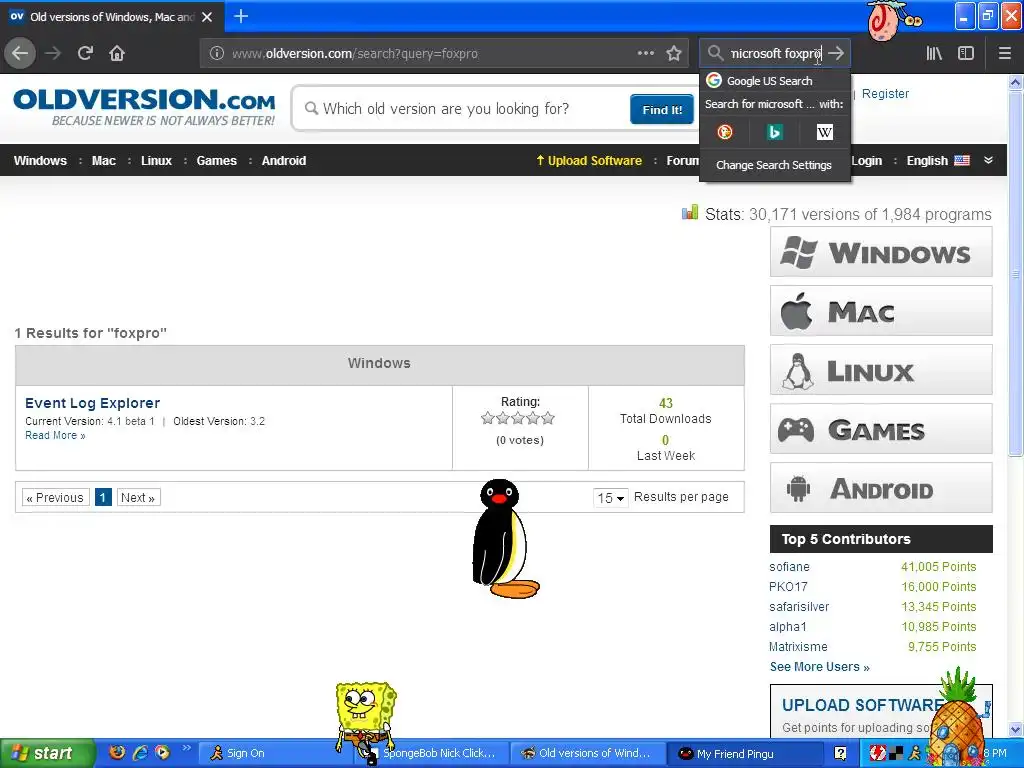Launch the media player quick launch icon
The height and width of the screenshot is (768, 1024).
click(161, 752)
